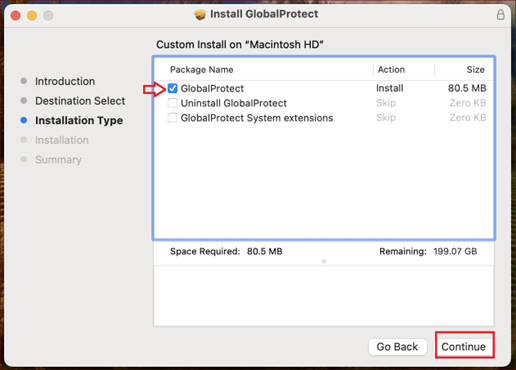Click the Go Back button
This screenshot has width=516, height=370.
pyautogui.click(x=397, y=347)
